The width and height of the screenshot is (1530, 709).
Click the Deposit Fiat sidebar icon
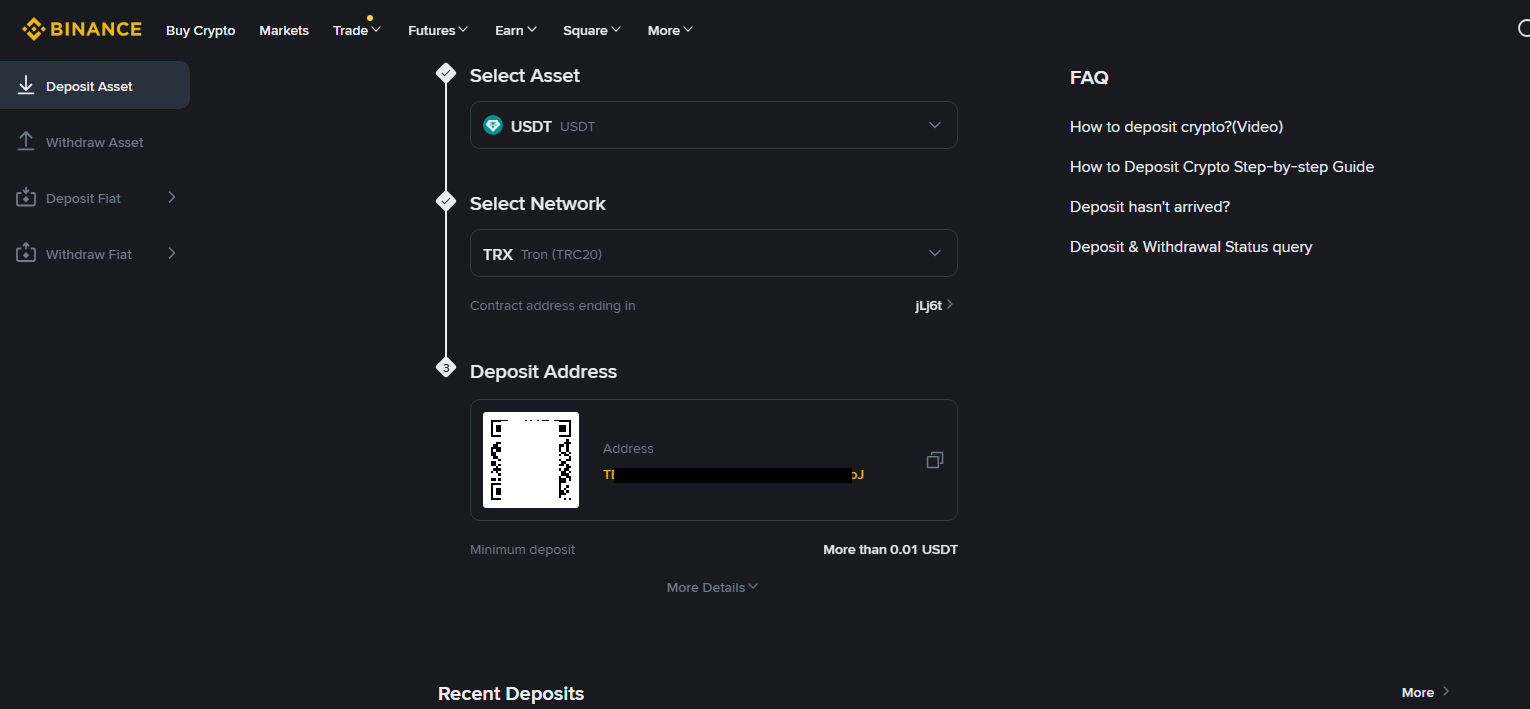26,198
